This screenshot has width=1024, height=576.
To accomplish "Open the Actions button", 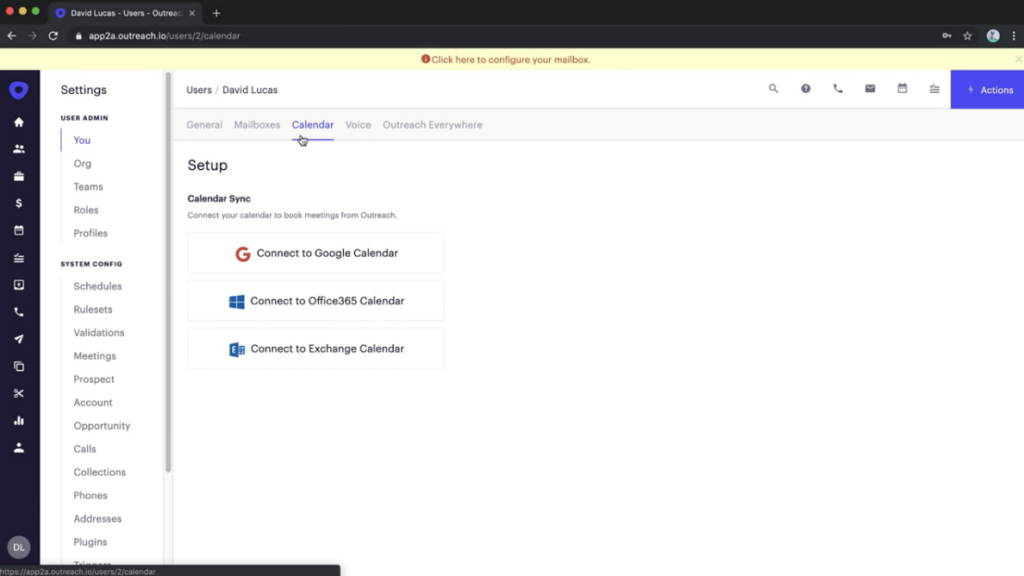I will click(x=987, y=89).
